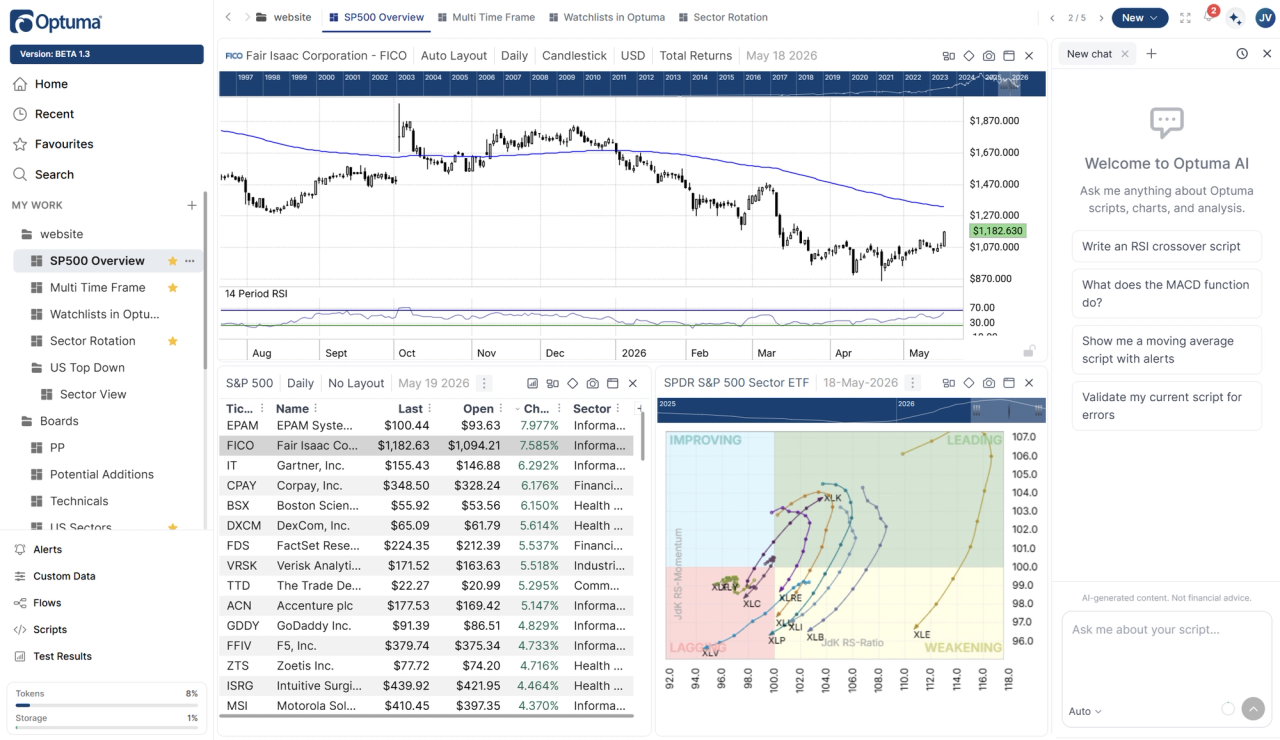Viewport: 1280px width, 740px height.
Task: Click the diamond icon in the S&P 500 watchlist panel
Action: click(573, 383)
